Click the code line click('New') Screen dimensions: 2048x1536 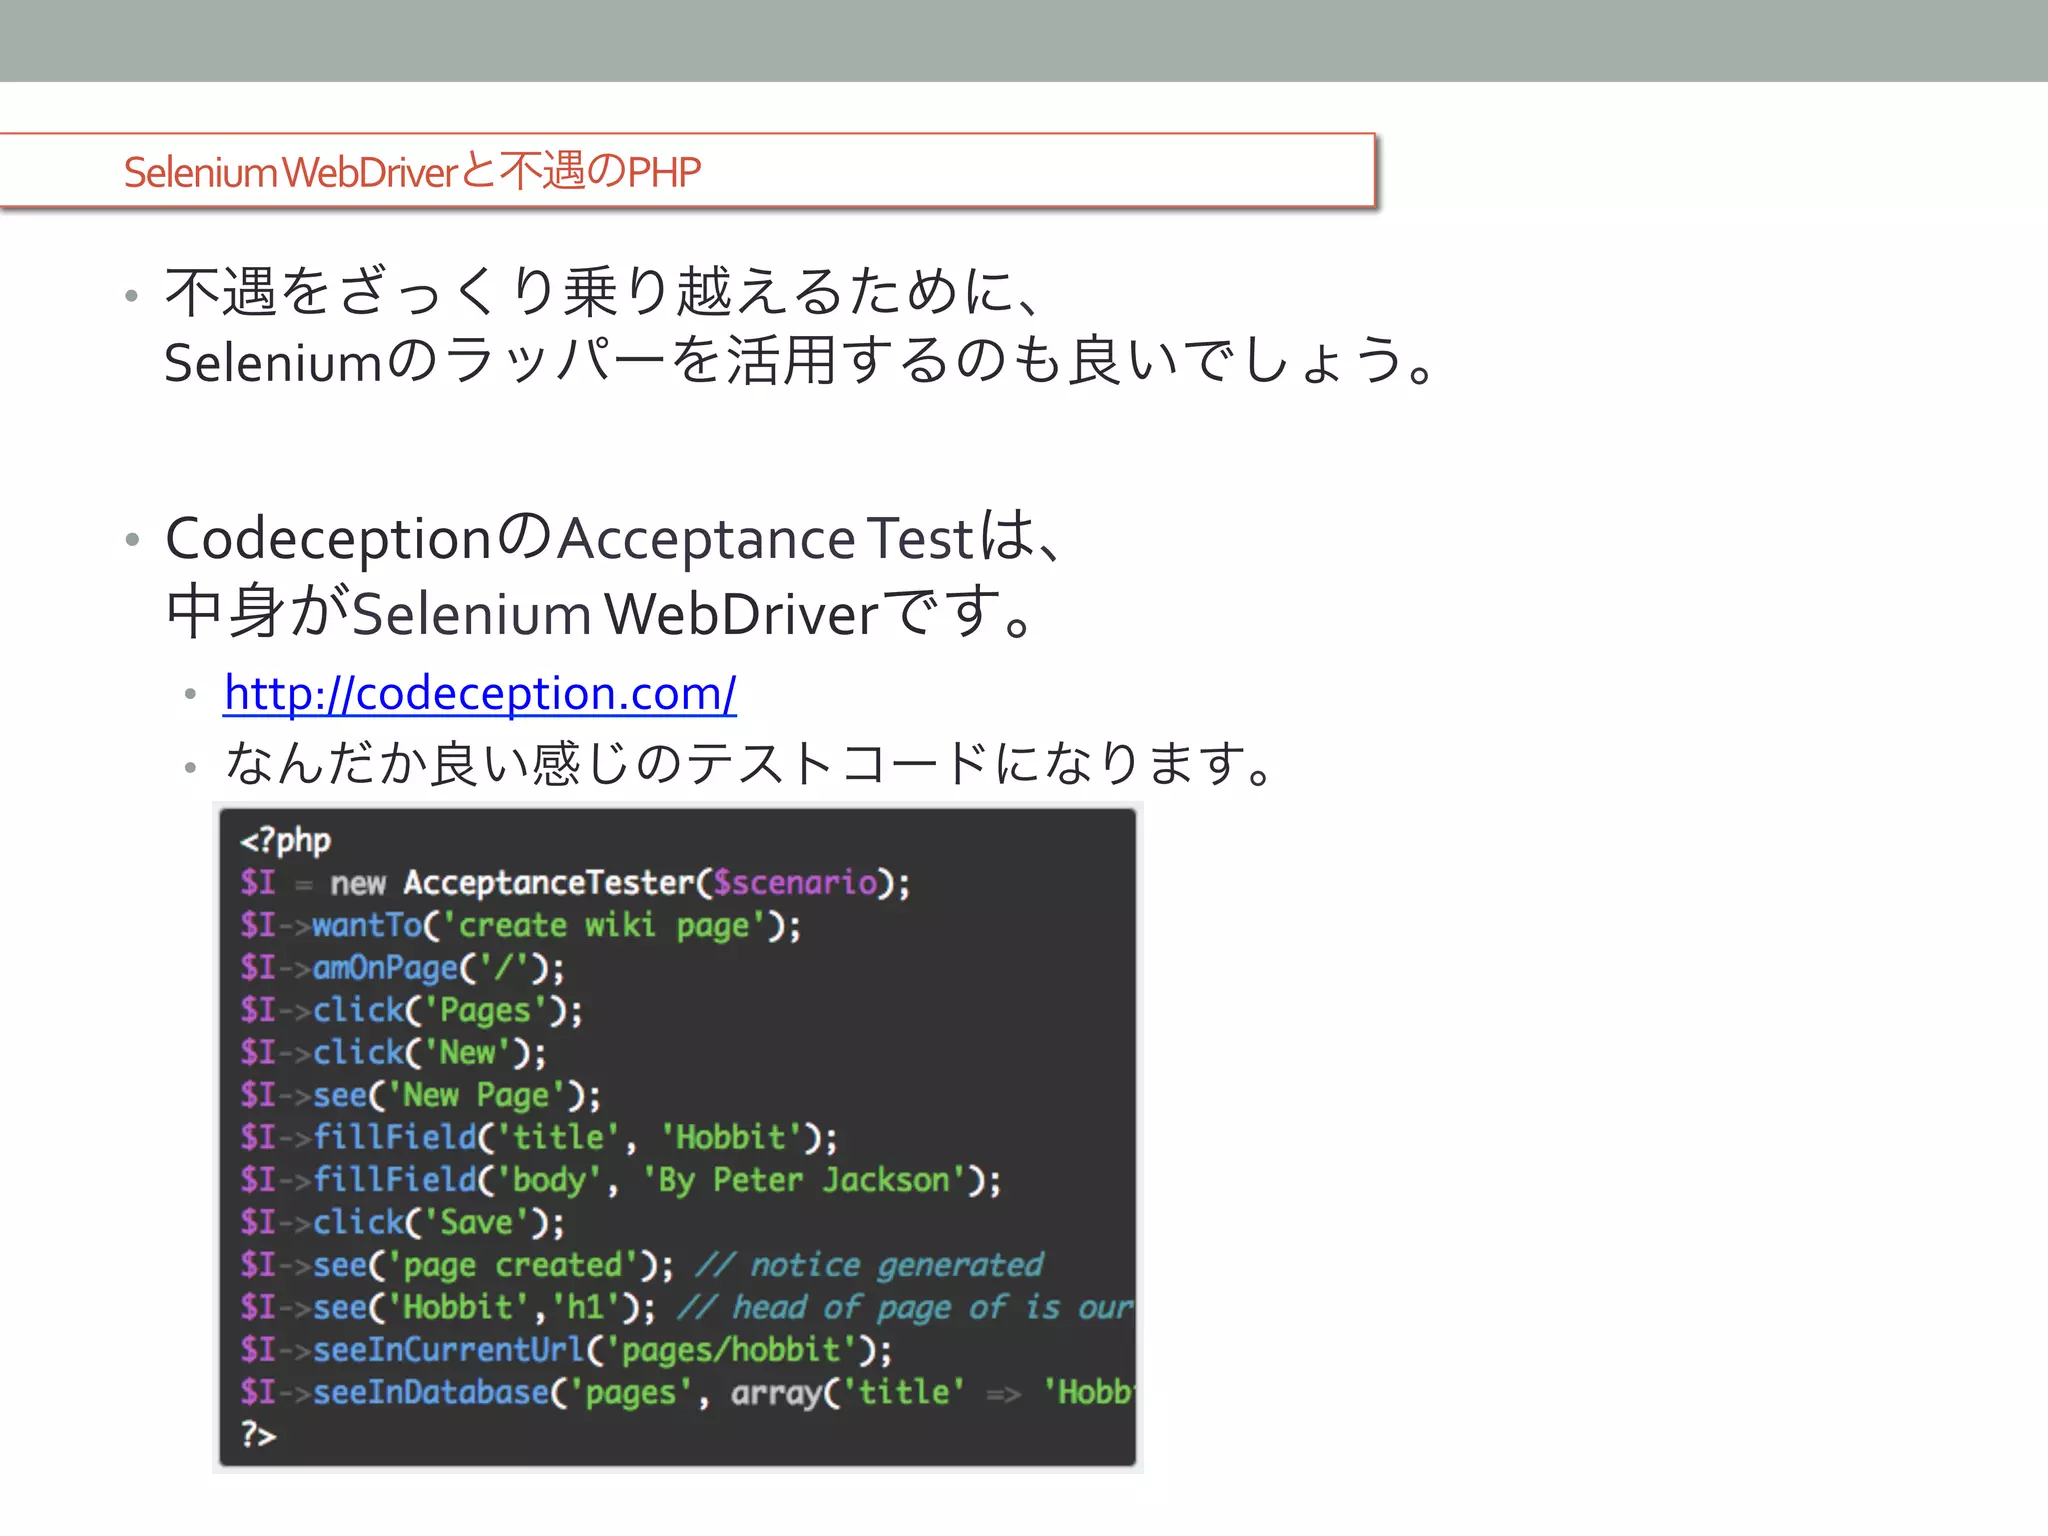pyautogui.click(x=393, y=1053)
